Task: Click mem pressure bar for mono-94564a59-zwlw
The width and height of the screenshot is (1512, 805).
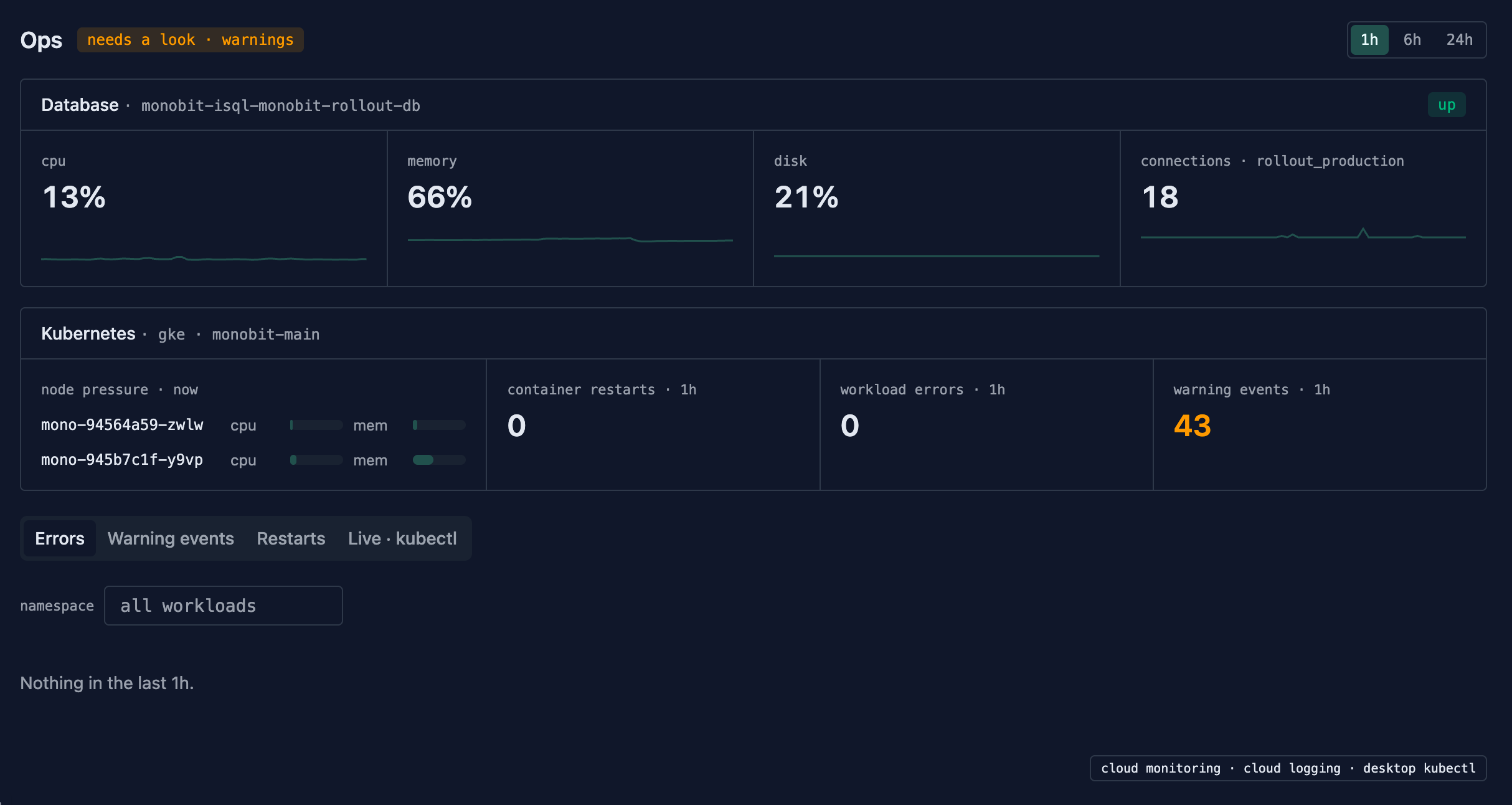Action: (x=439, y=425)
